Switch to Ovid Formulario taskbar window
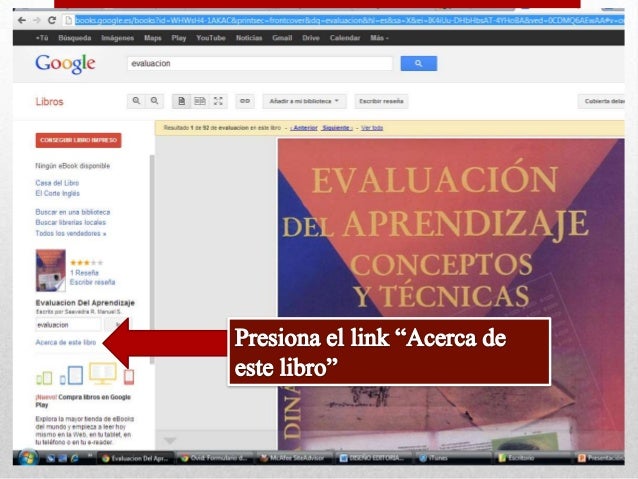The image size is (638, 479). pyautogui.click(x=214, y=458)
